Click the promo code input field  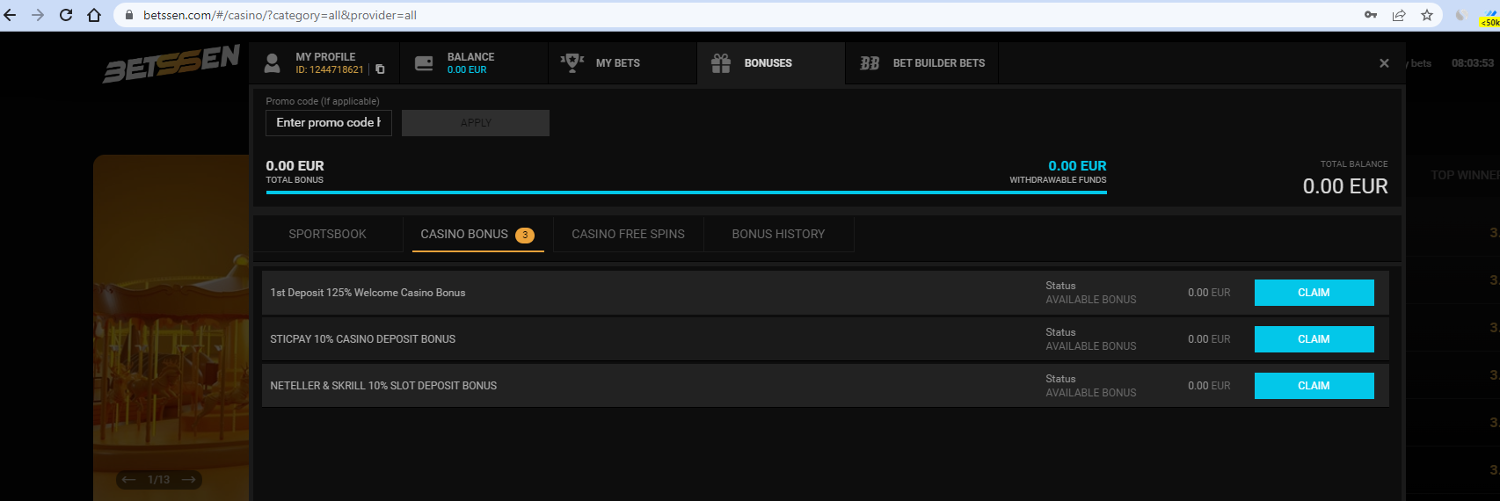pos(328,123)
